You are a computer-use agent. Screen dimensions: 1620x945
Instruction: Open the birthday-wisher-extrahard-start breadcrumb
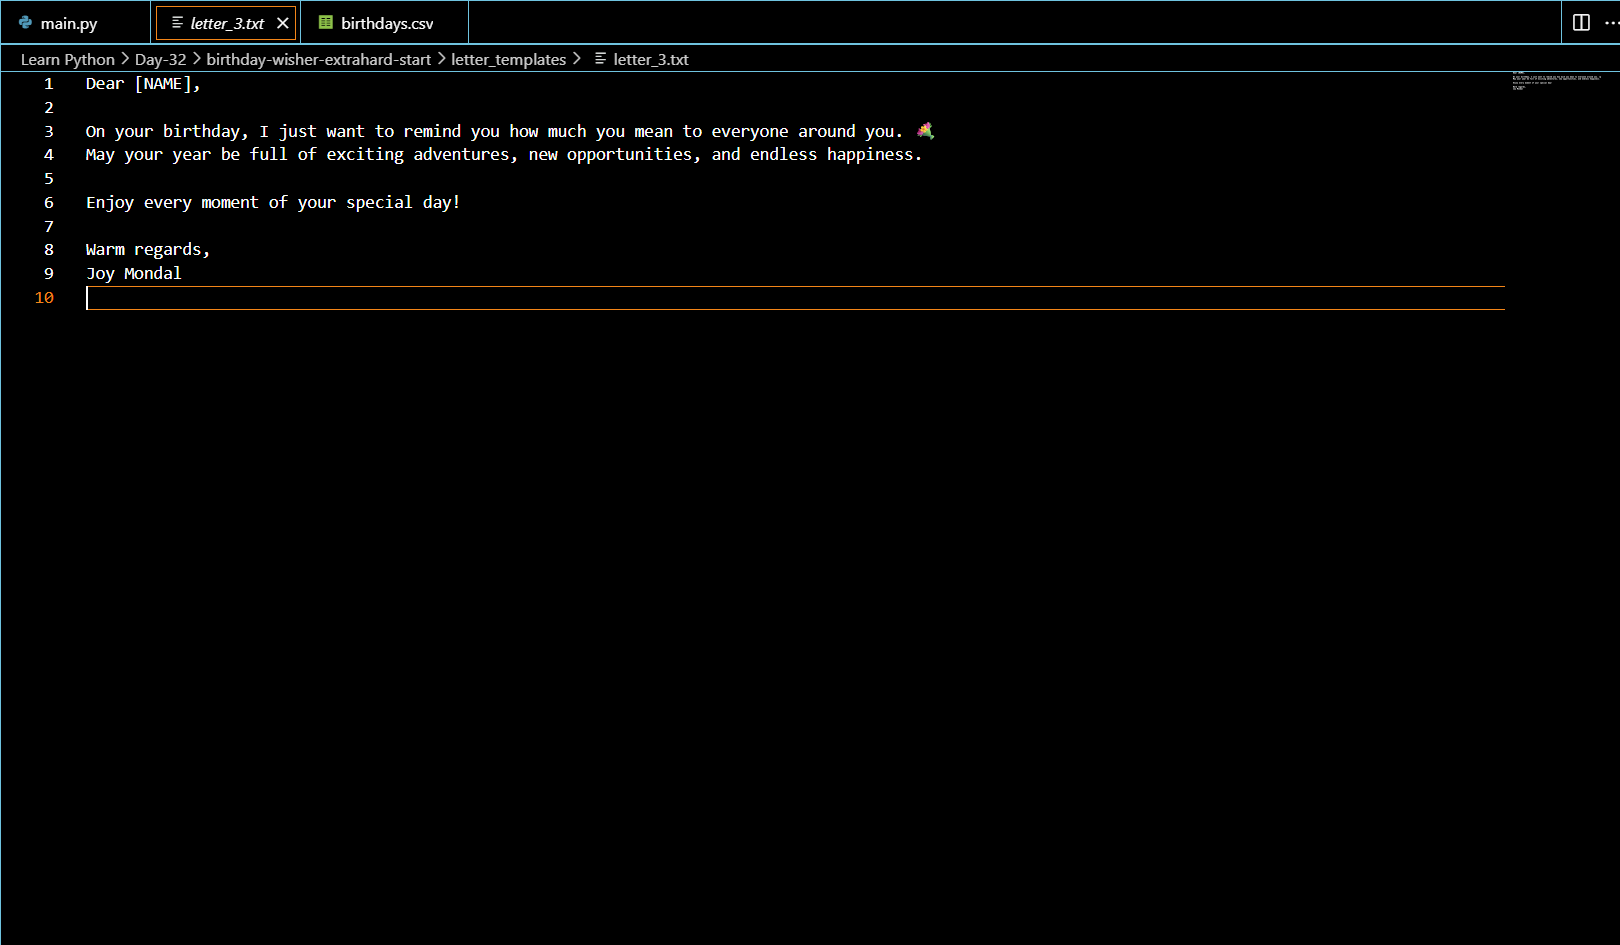coord(318,59)
